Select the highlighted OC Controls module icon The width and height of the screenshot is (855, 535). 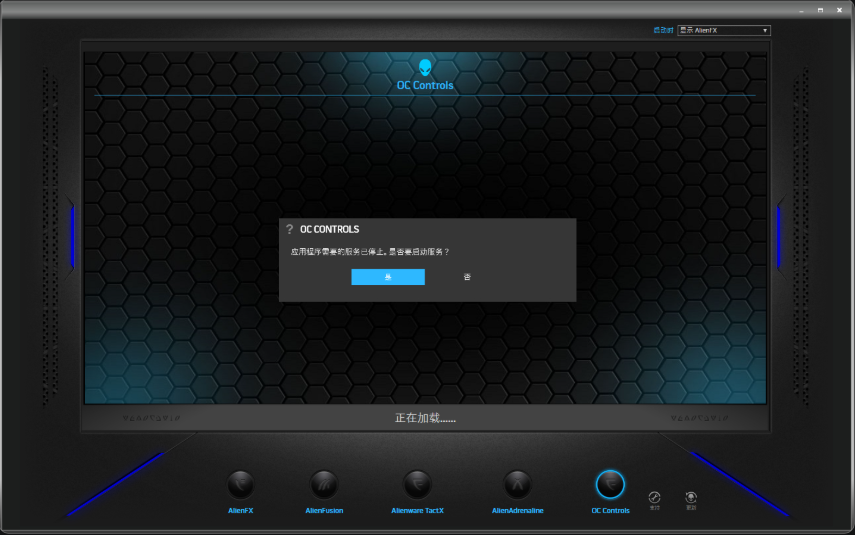coord(610,485)
